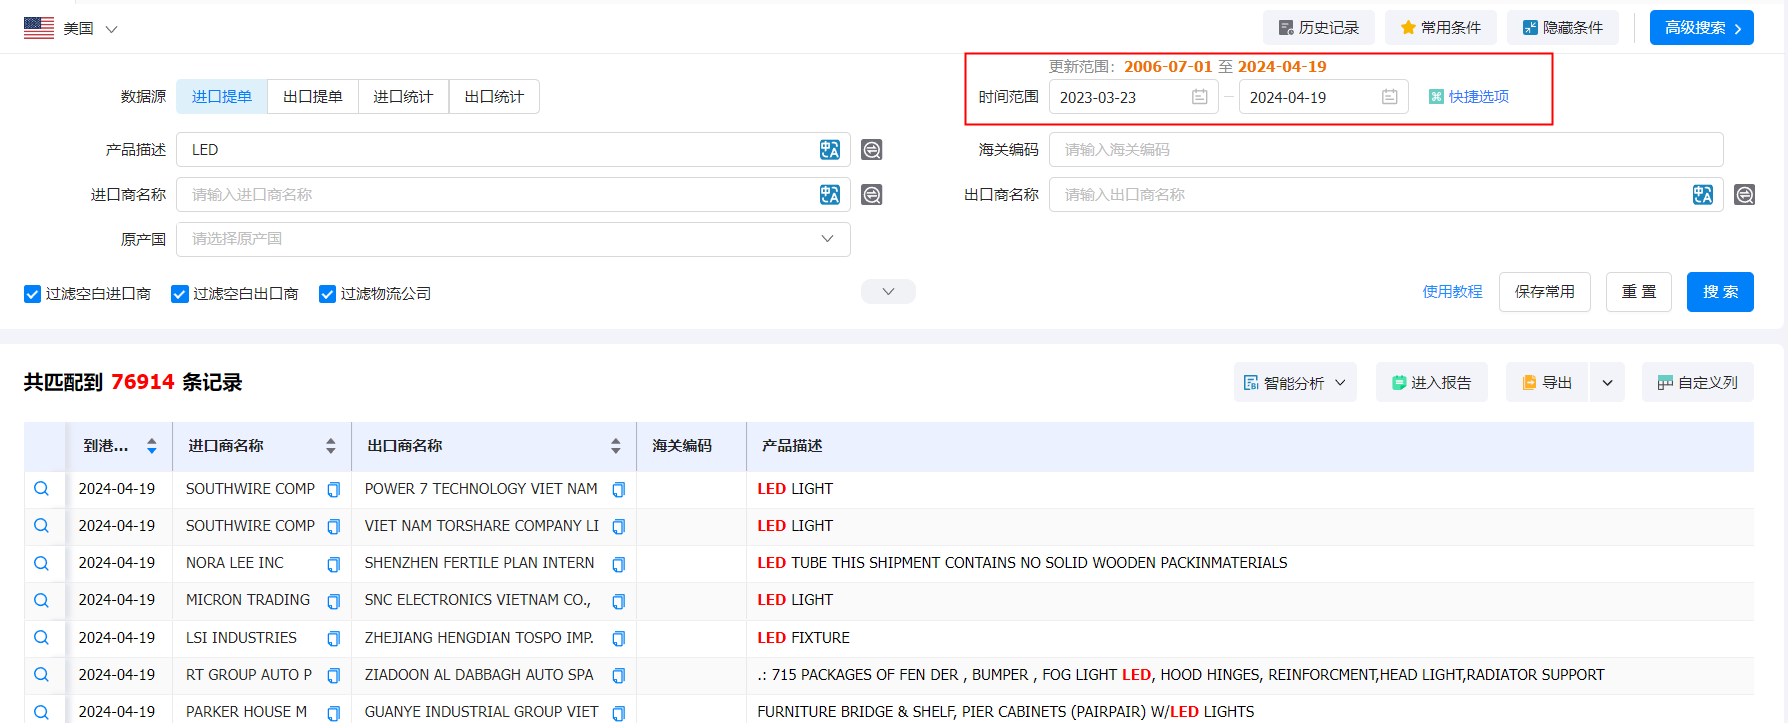1788x723 pixels.
Task: Open calendar icon for start date 2023-03-23
Action: point(1200,97)
